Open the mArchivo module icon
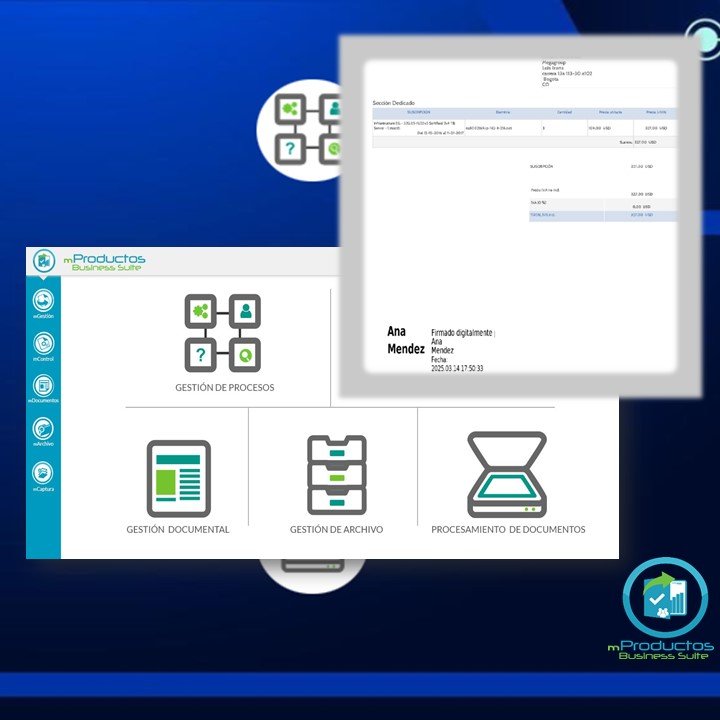Image resolution: width=720 pixels, height=720 pixels. point(43,430)
